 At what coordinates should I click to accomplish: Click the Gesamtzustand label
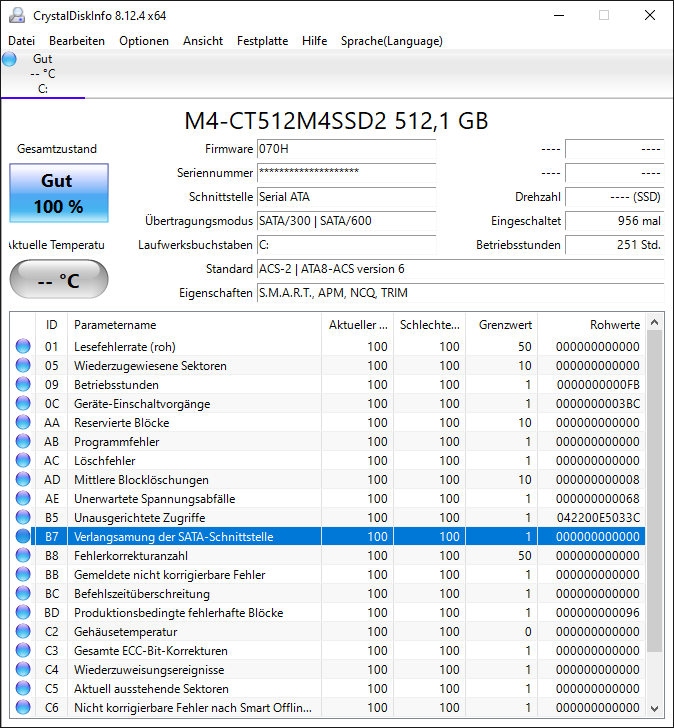coord(57,149)
